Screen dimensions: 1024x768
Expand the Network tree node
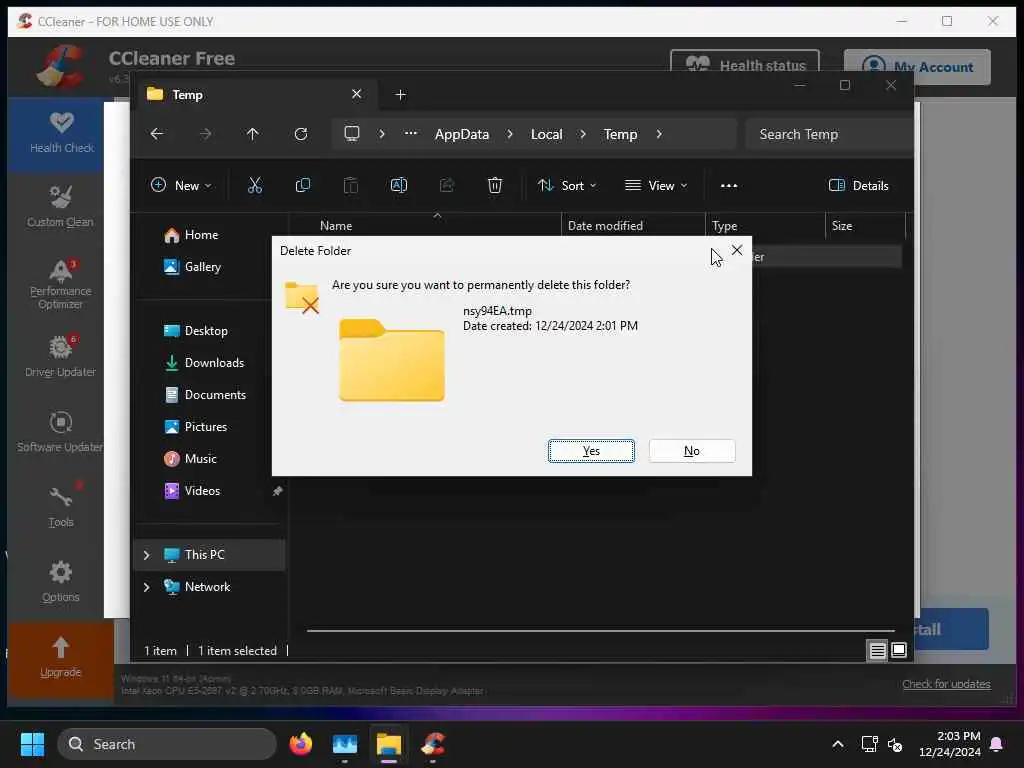(146, 586)
